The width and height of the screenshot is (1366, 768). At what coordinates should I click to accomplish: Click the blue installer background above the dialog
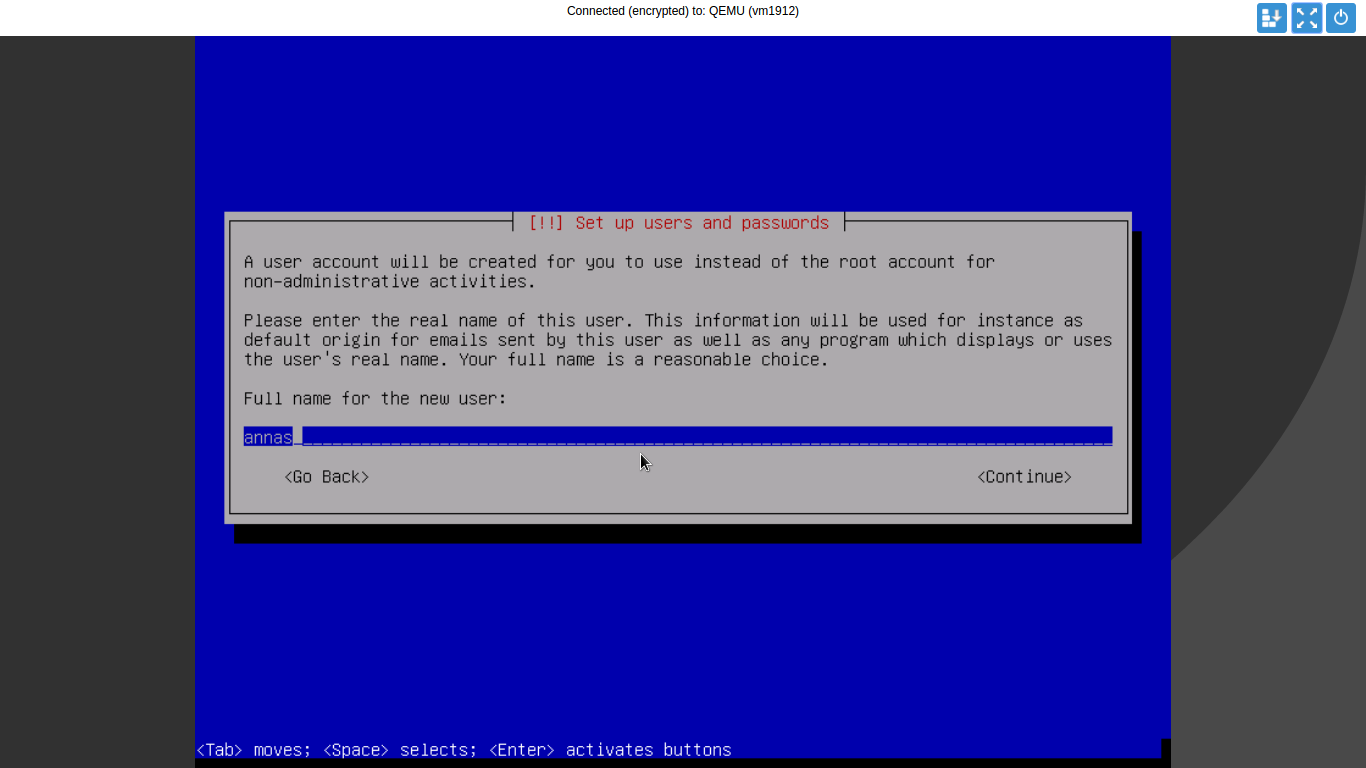tap(683, 120)
